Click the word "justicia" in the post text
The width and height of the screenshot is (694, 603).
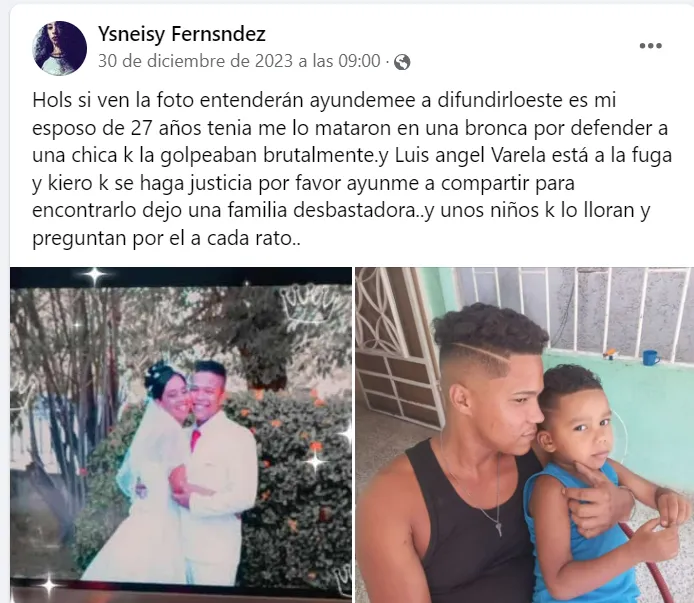click(221, 183)
